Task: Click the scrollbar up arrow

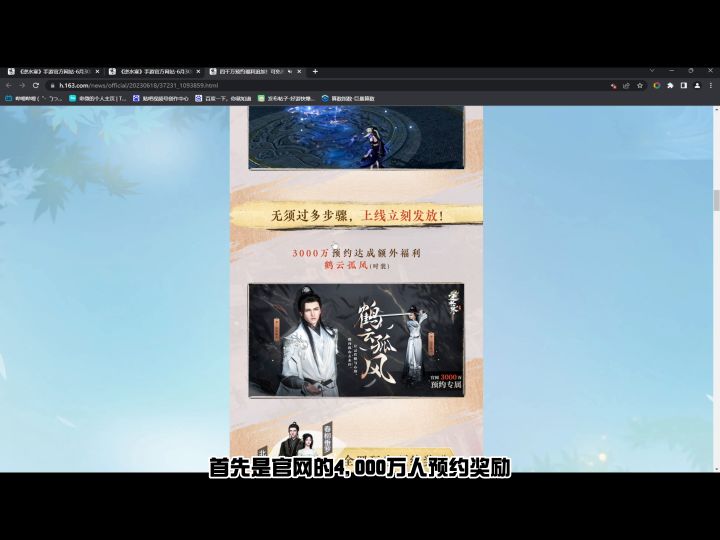Action: [x=716, y=109]
